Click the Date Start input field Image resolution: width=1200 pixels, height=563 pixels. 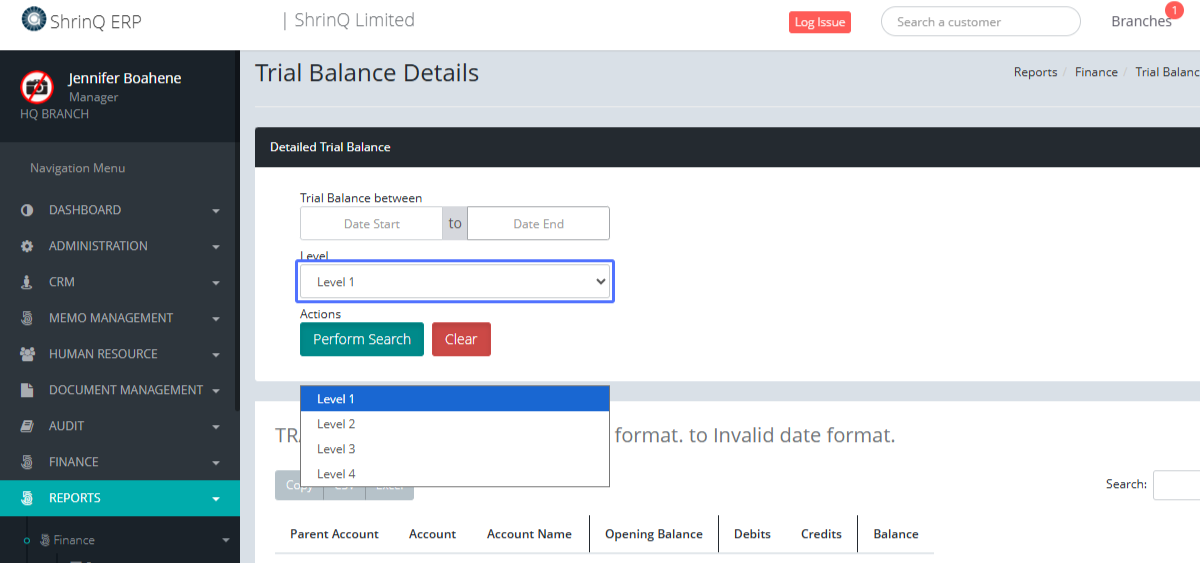click(x=371, y=224)
